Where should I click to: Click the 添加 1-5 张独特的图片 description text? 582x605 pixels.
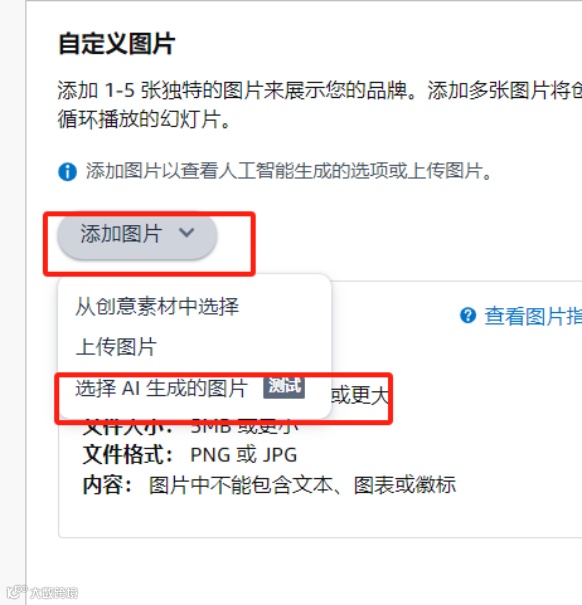click(320, 91)
